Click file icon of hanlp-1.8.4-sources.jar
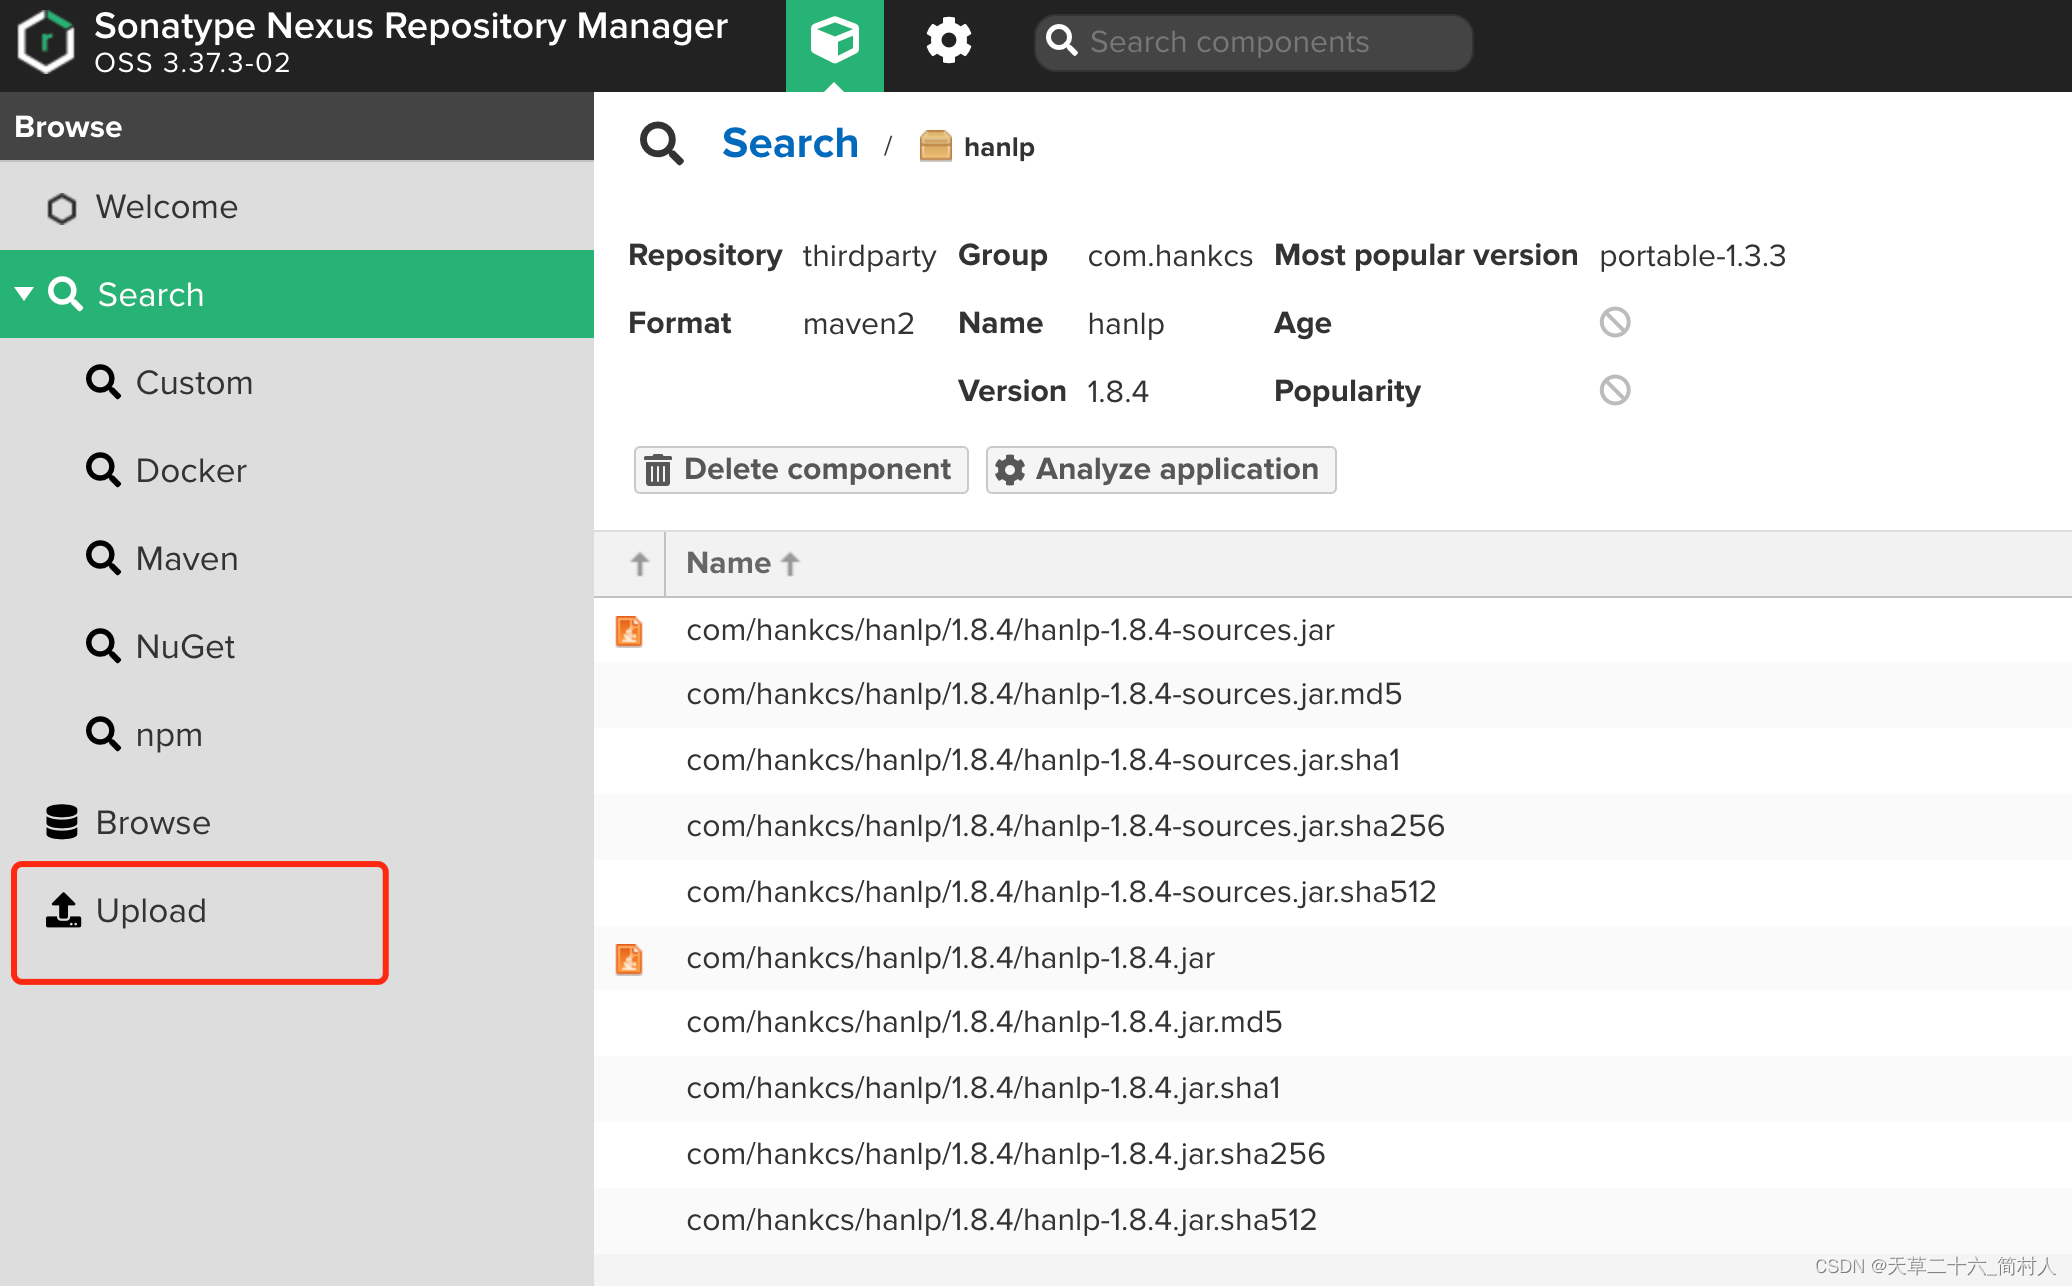Image resolution: width=2072 pixels, height=1286 pixels. pos(629,631)
